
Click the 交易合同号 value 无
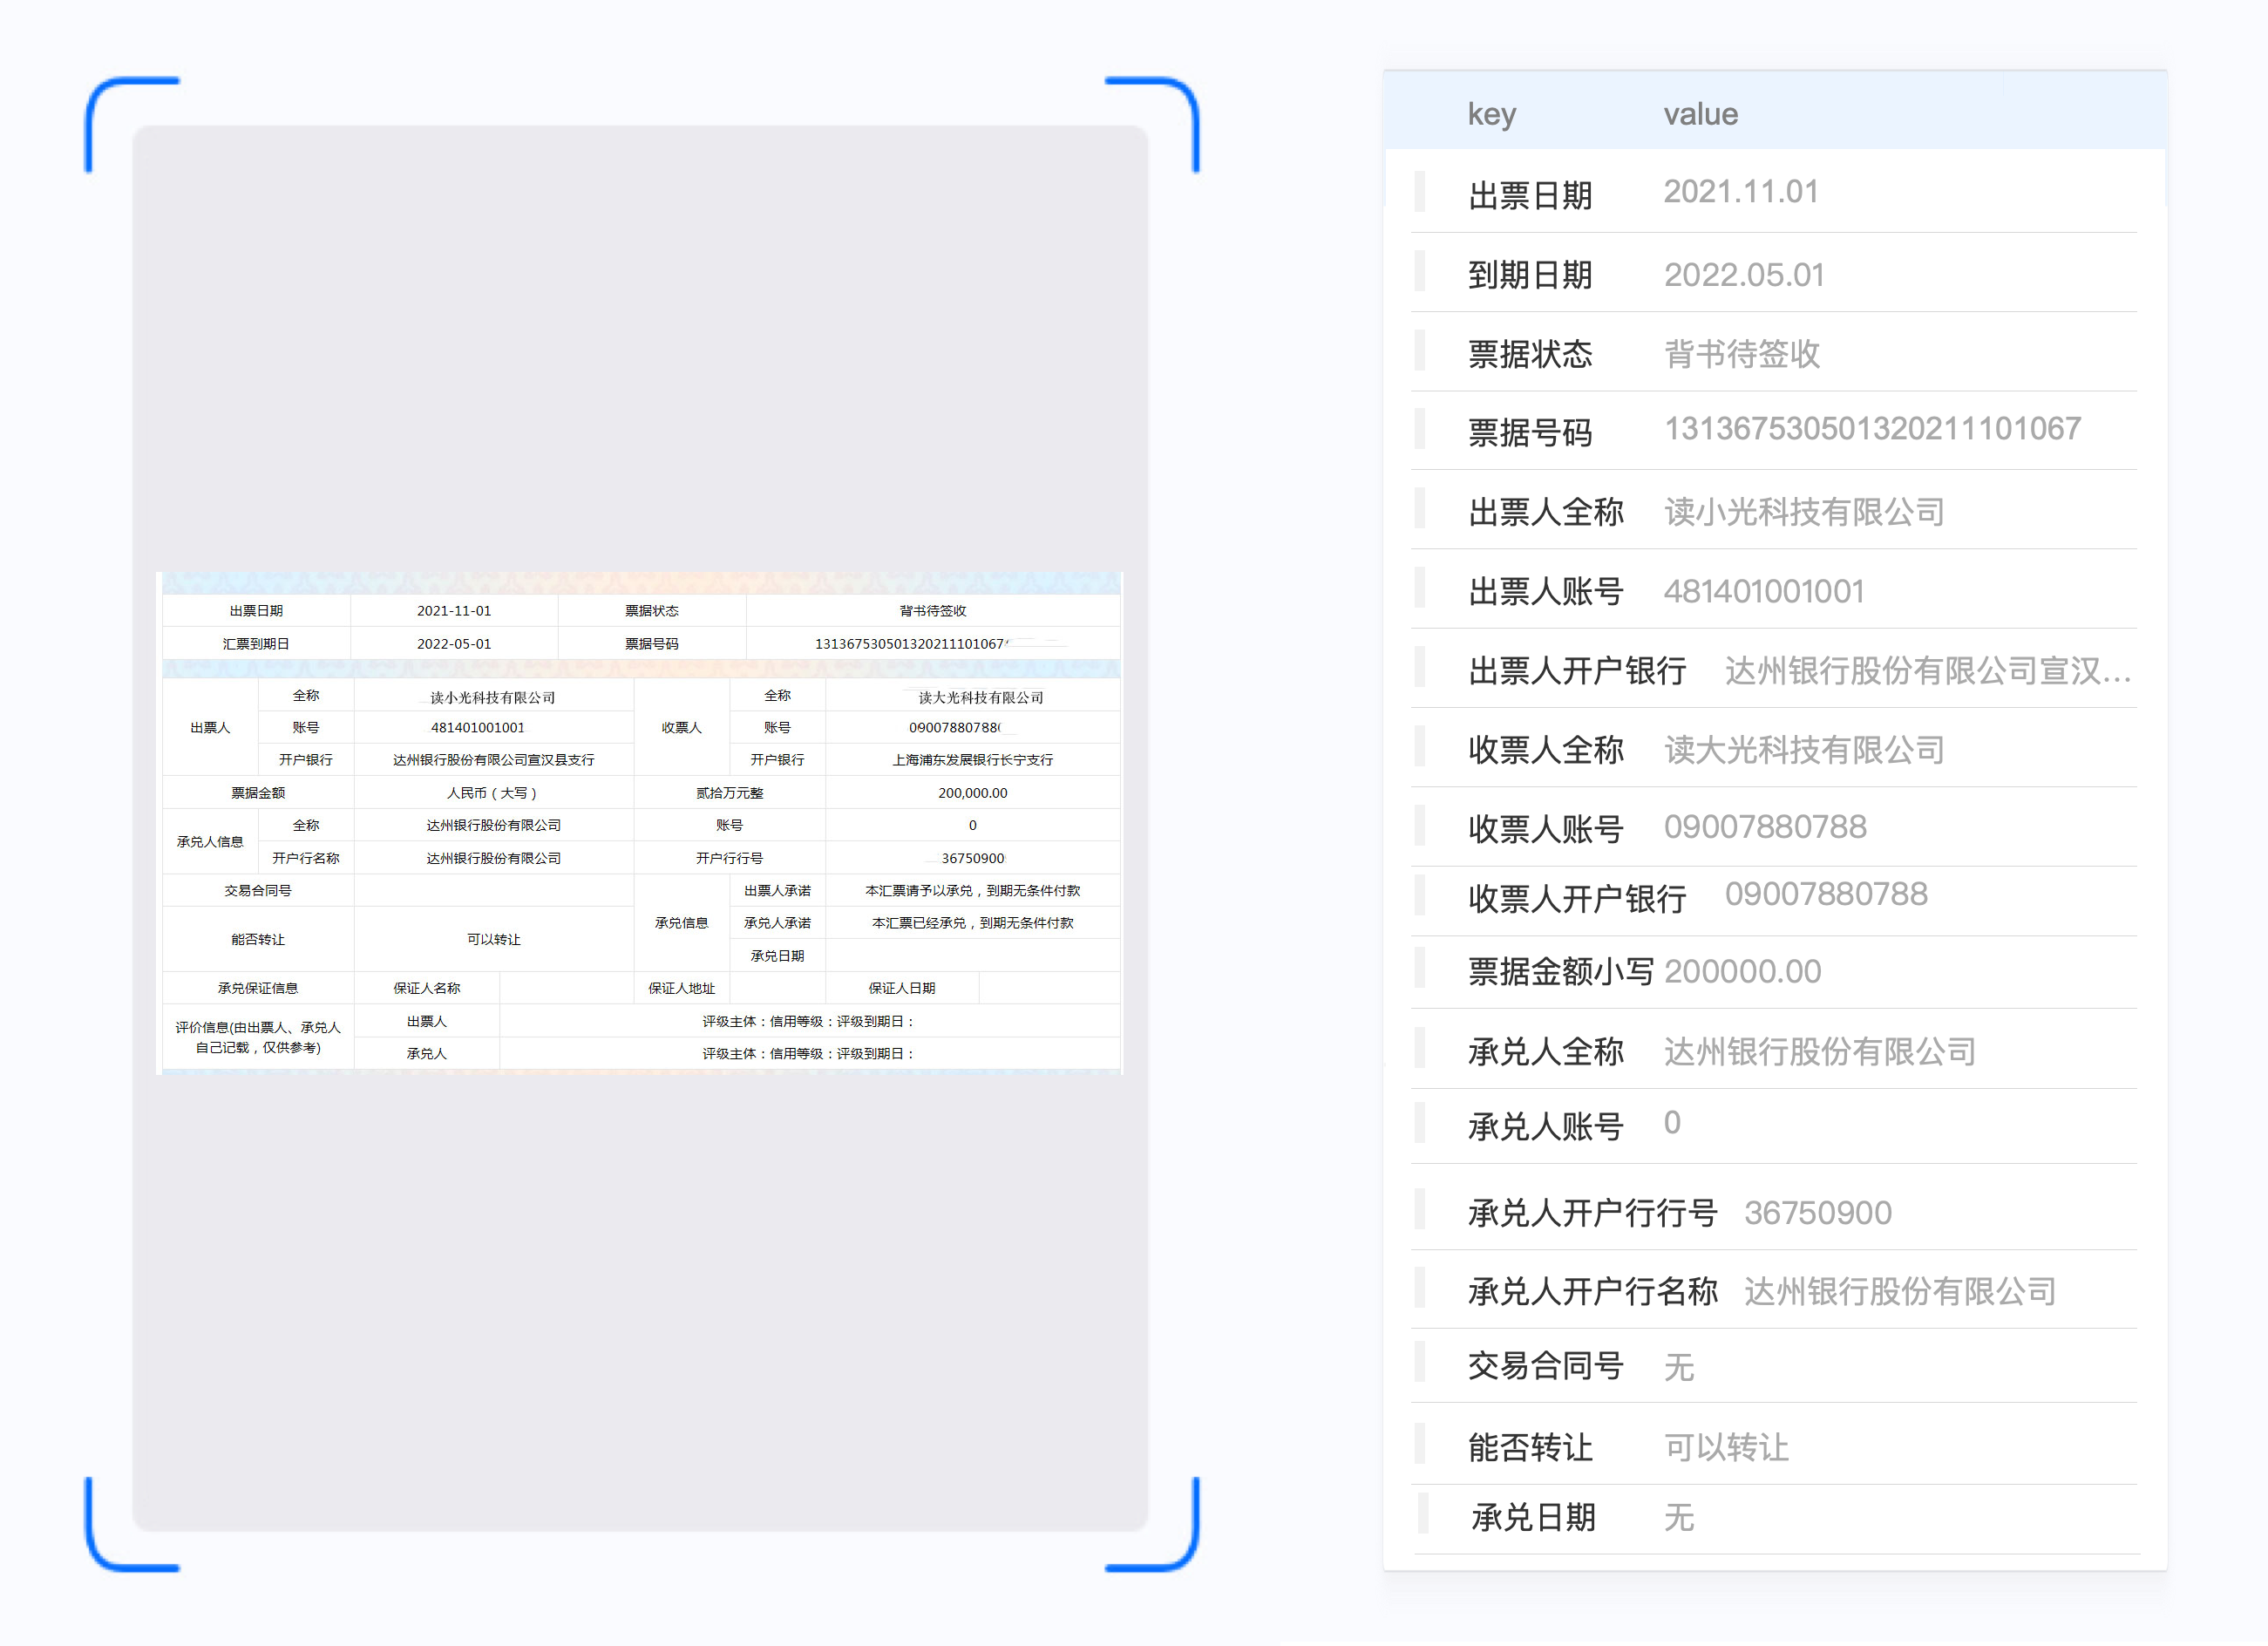[1679, 1367]
